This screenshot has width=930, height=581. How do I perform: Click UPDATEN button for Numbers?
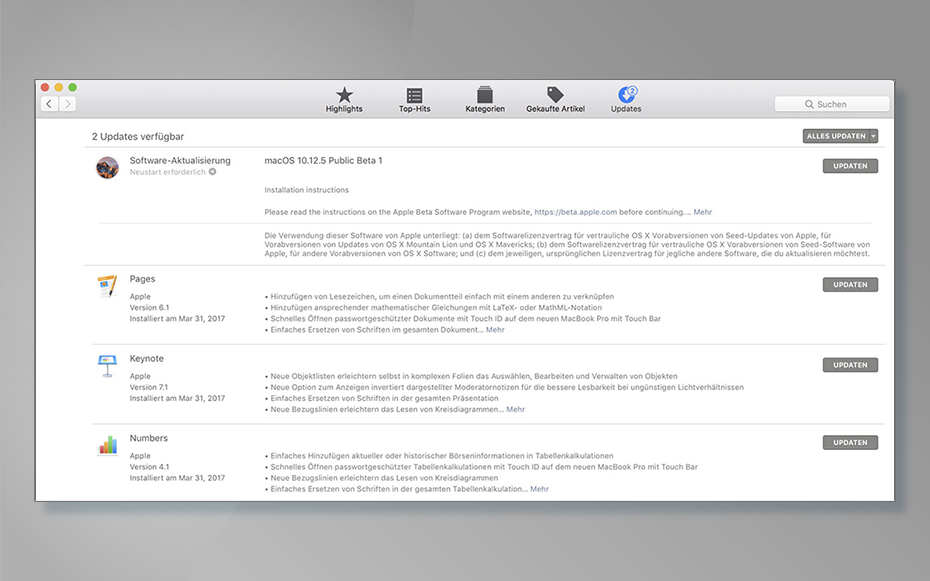850,442
